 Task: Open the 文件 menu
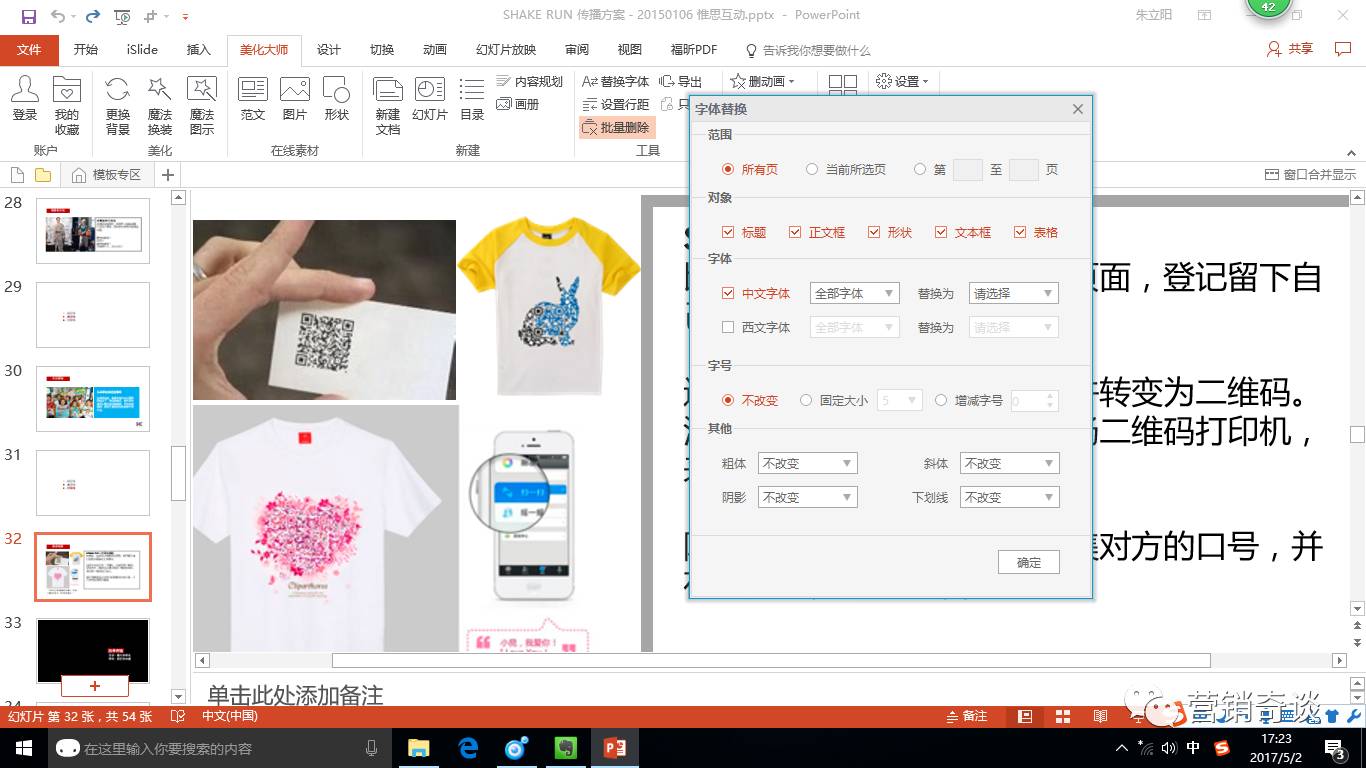click(29, 50)
